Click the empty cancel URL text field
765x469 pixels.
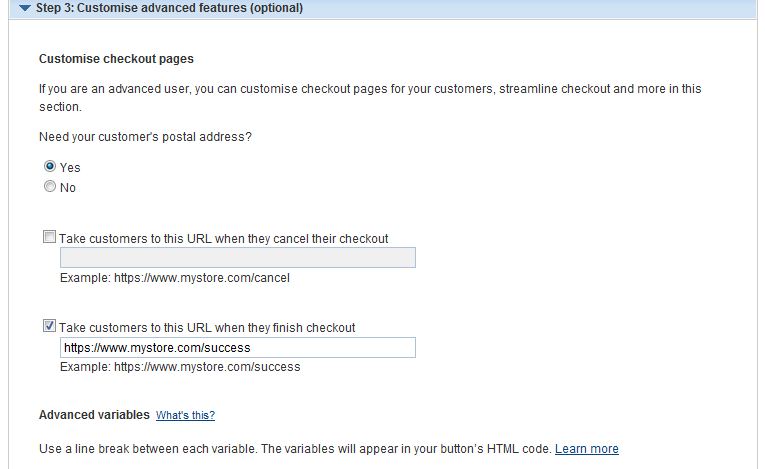237,258
